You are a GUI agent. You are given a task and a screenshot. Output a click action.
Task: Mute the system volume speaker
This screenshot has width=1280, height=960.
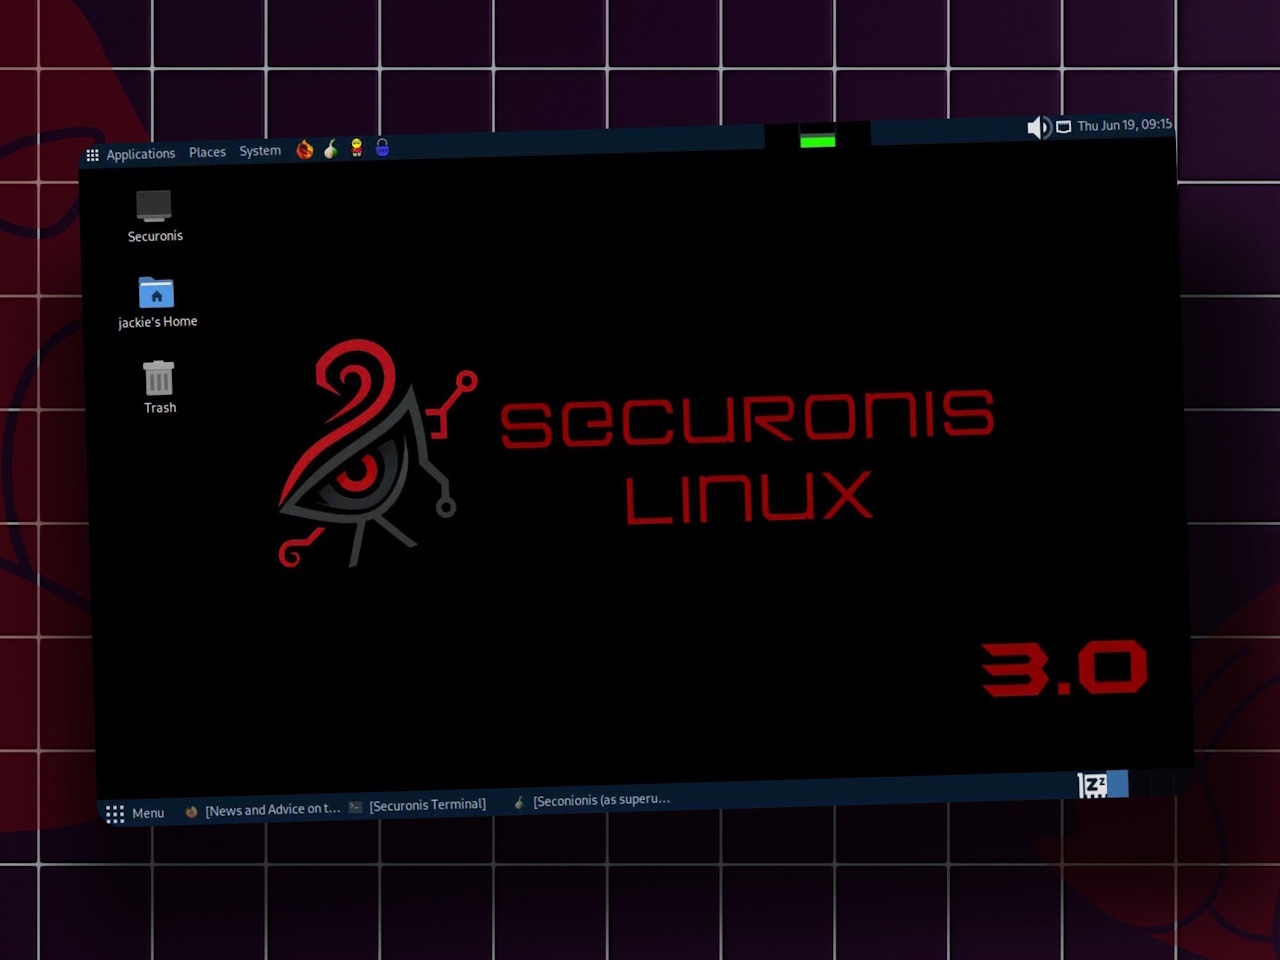pos(1039,127)
